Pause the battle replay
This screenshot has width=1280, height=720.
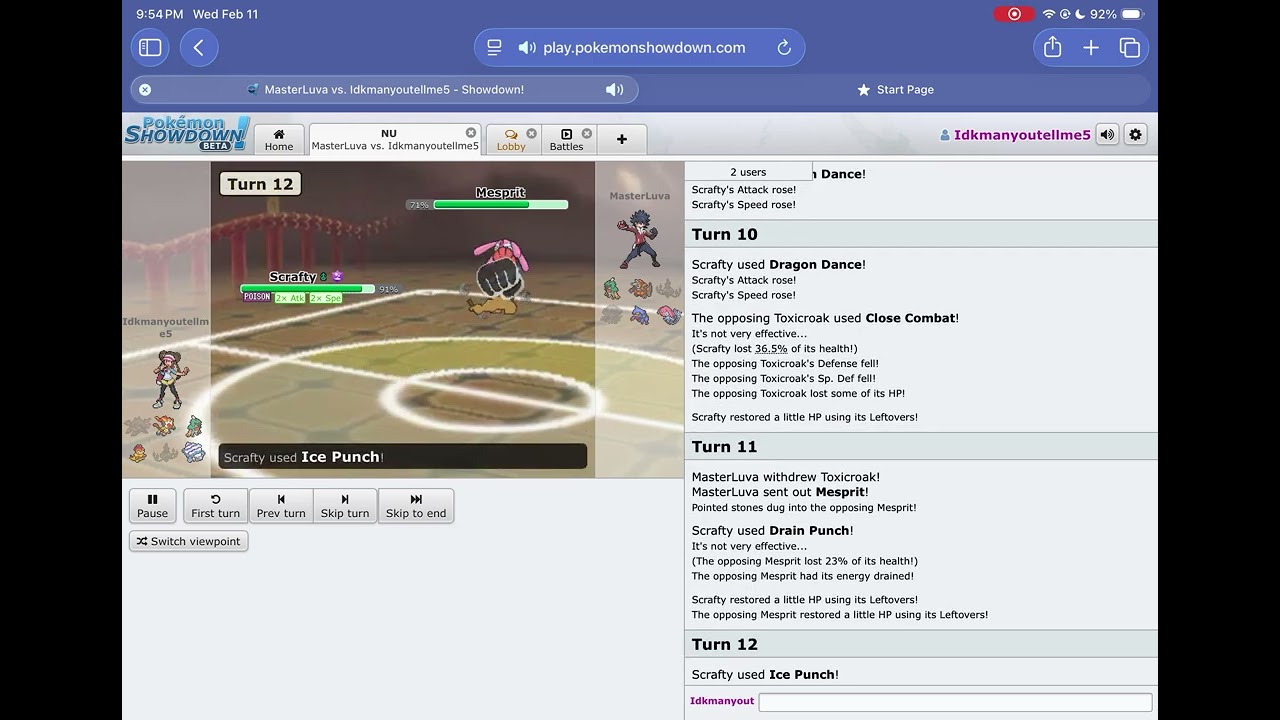point(152,505)
